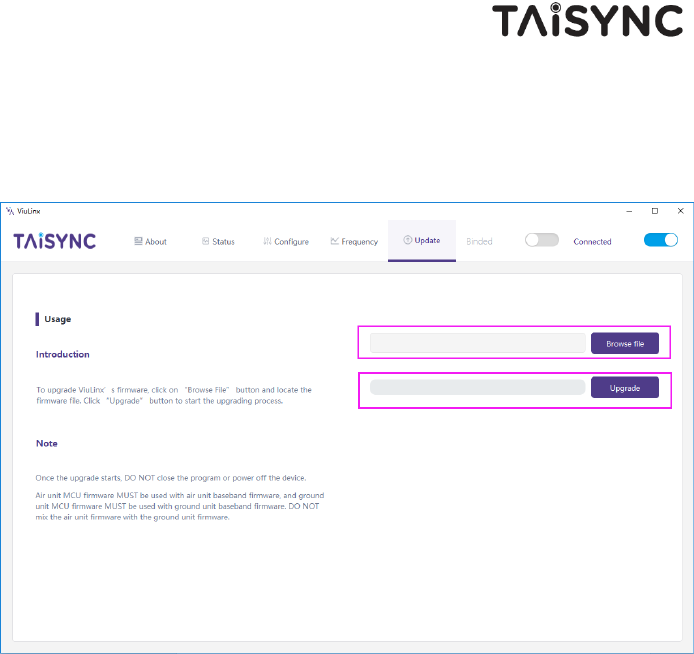Click the 'Once the upgrade starts' warning text
Screen dimensions: 694x654
(171, 478)
